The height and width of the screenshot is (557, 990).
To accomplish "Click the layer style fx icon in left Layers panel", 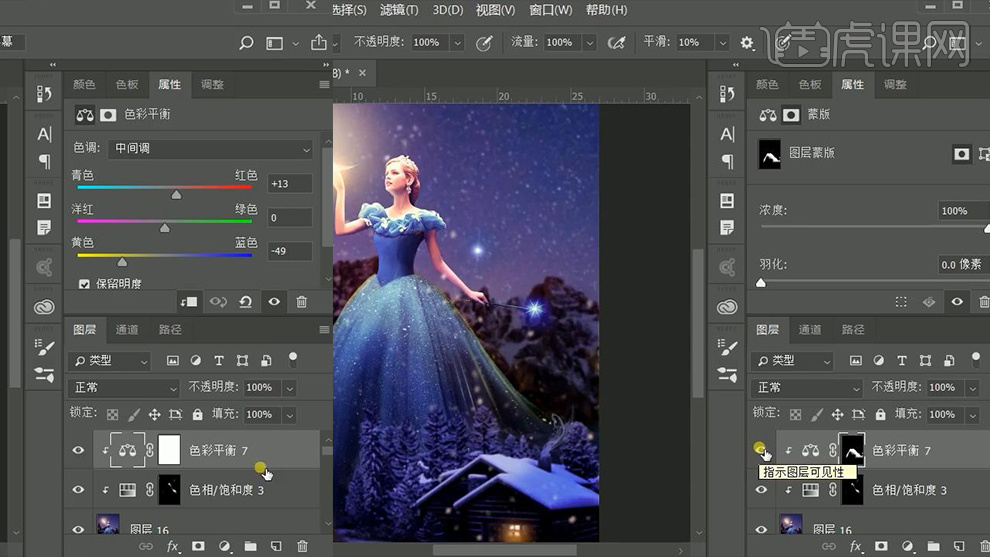I will (x=172, y=546).
